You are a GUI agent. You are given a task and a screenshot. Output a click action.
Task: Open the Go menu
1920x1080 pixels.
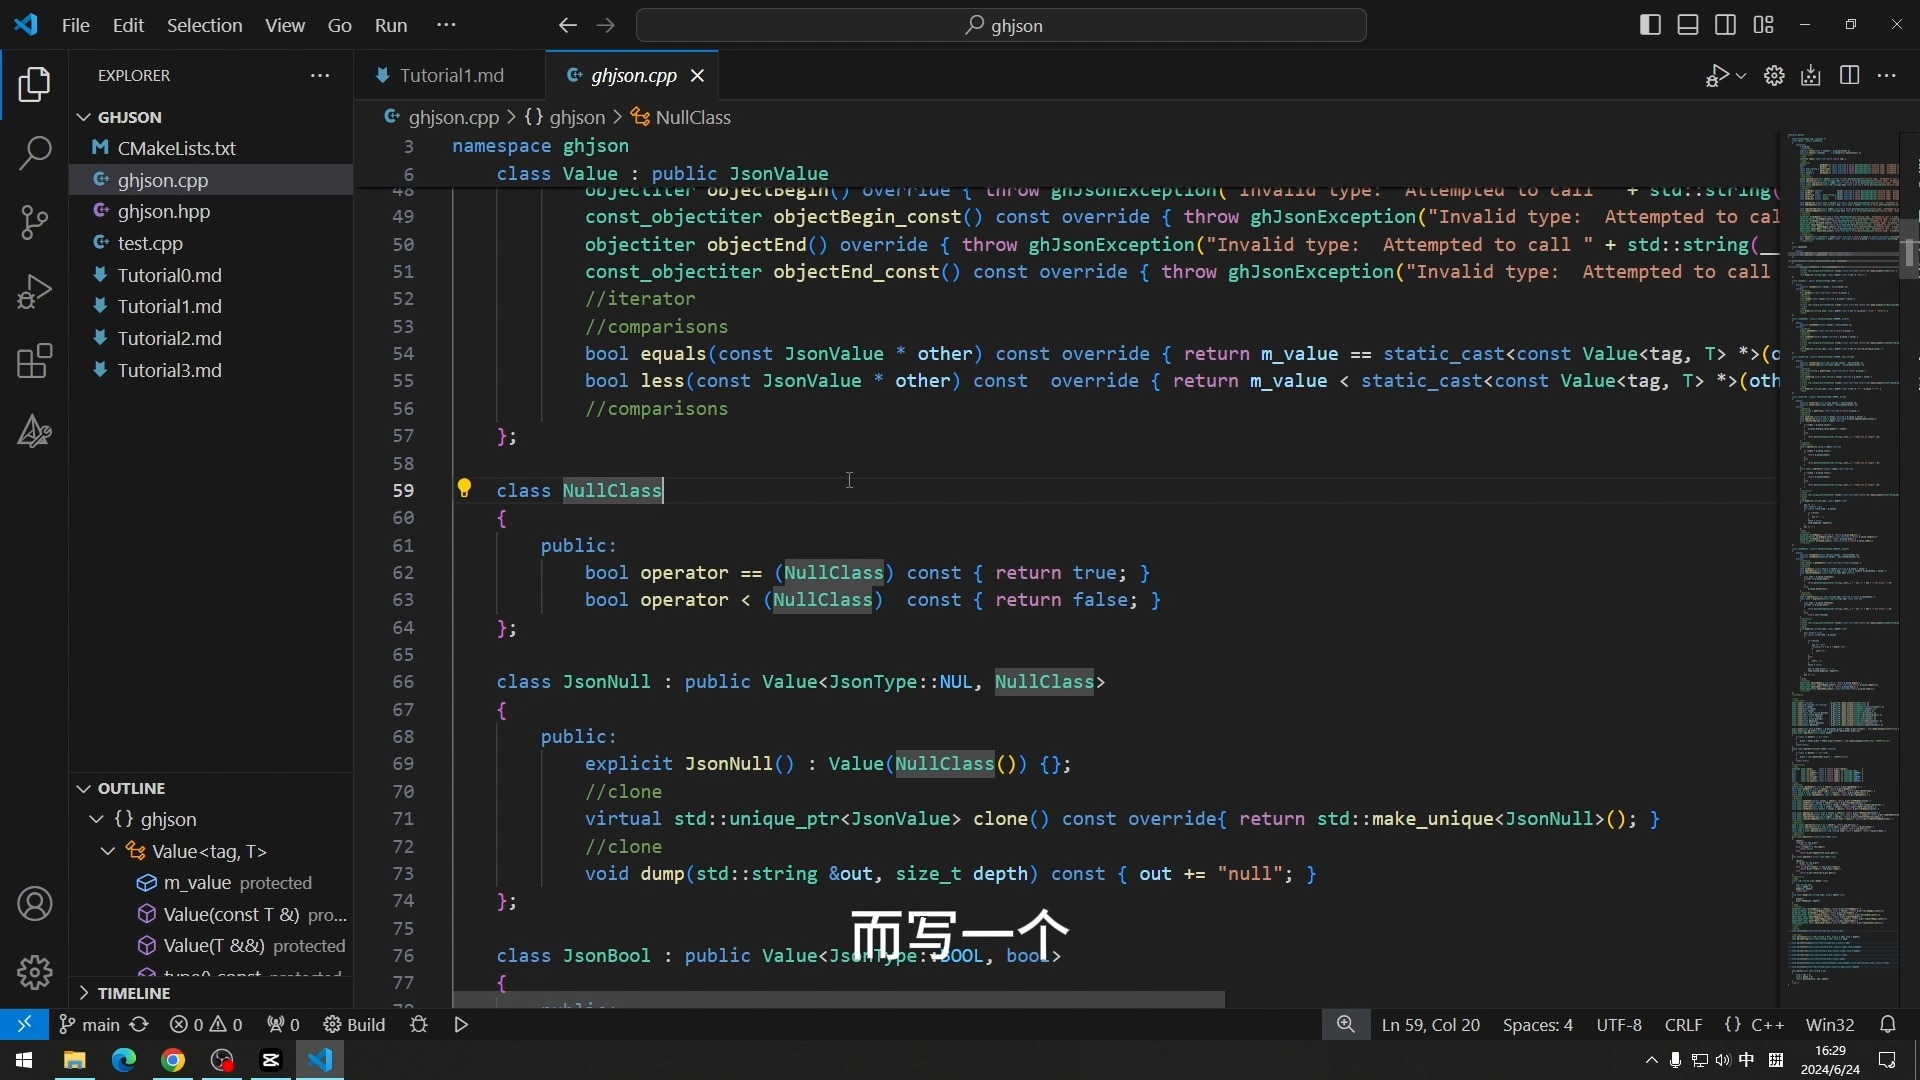[340, 25]
